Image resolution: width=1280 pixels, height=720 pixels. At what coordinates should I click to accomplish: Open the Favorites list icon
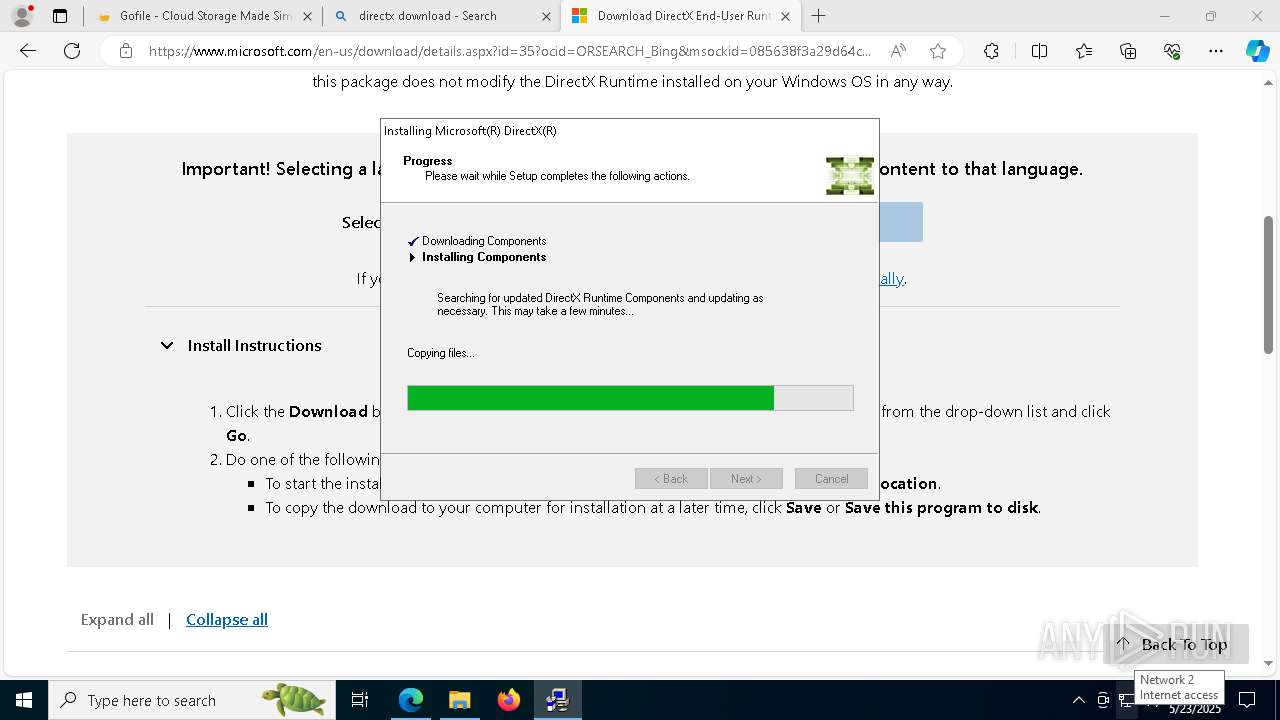1084,51
